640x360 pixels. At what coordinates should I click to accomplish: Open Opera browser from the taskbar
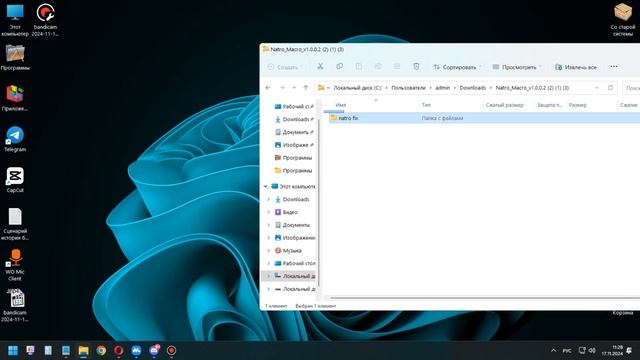(x=119, y=350)
